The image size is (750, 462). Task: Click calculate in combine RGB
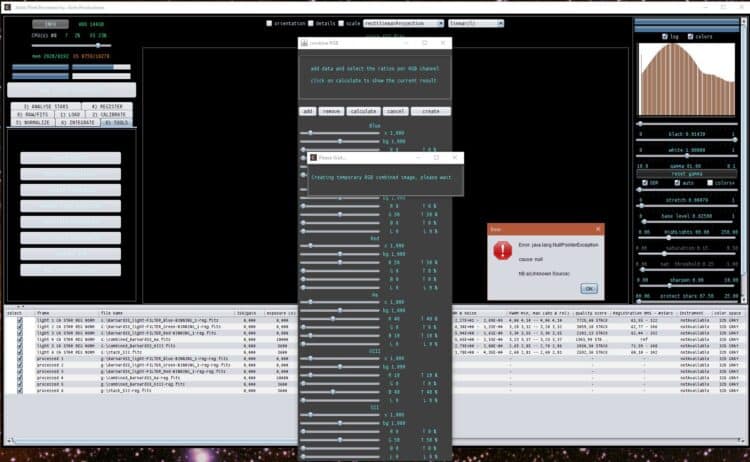point(364,111)
